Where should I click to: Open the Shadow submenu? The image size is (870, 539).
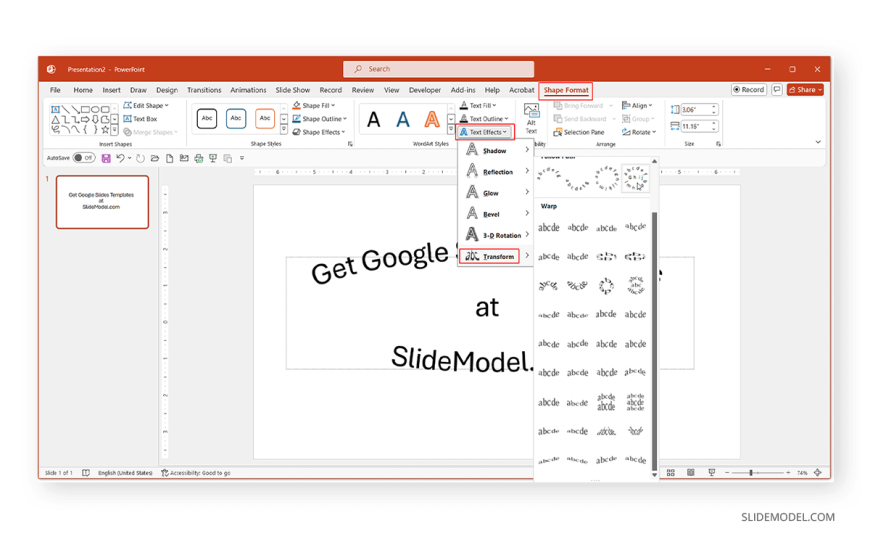tap(495, 150)
